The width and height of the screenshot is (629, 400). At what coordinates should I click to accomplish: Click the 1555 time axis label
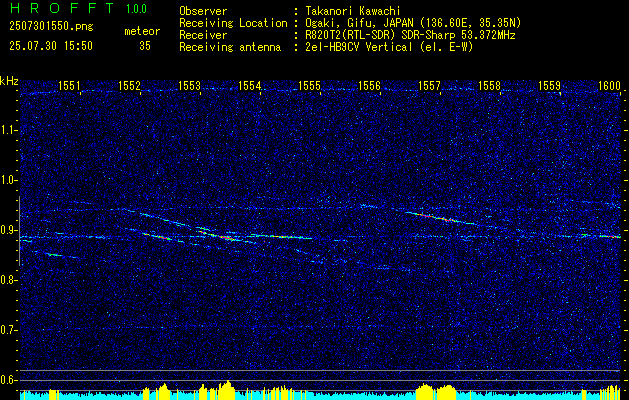(x=310, y=85)
